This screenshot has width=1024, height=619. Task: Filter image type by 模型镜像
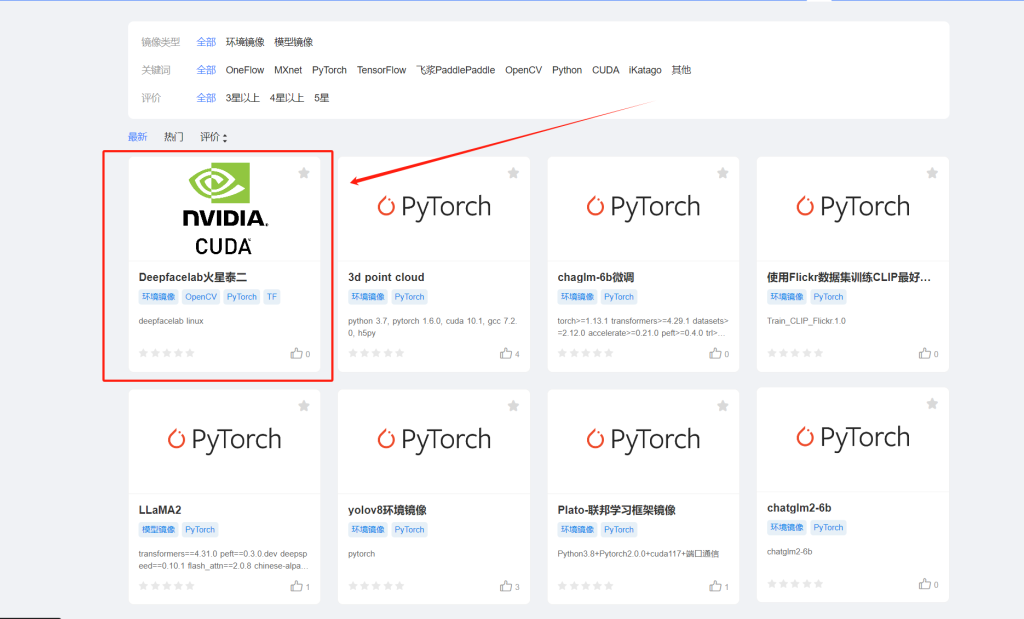[293, 42]
